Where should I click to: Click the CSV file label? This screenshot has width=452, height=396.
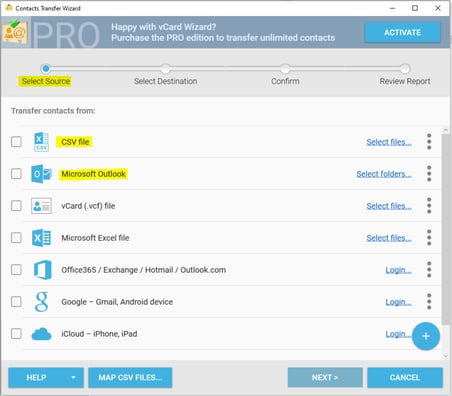click(x=75, y=142)
